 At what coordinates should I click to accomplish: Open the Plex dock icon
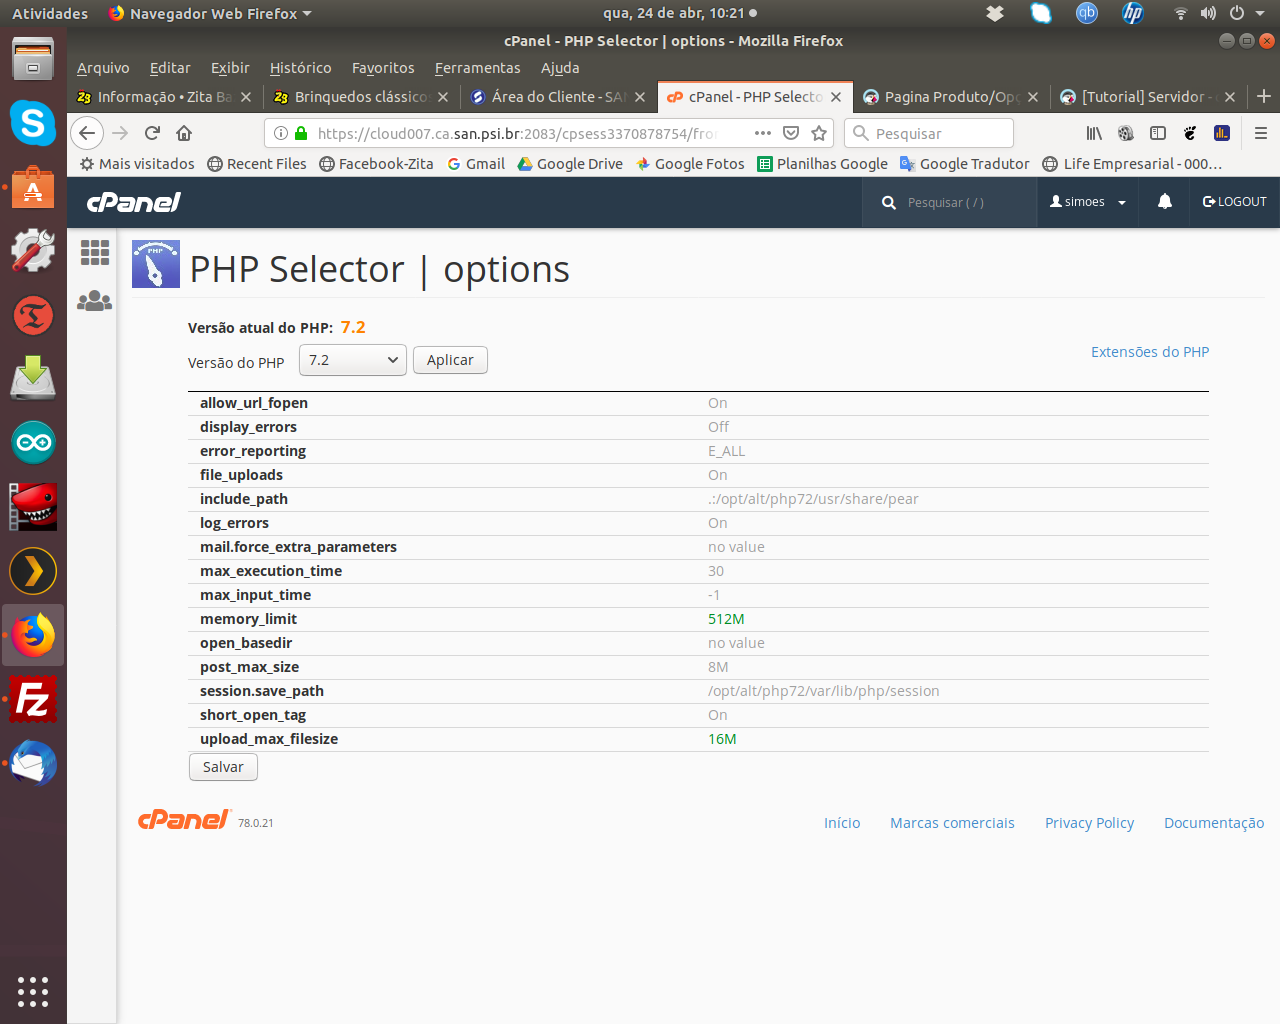(x=33, y=571)
